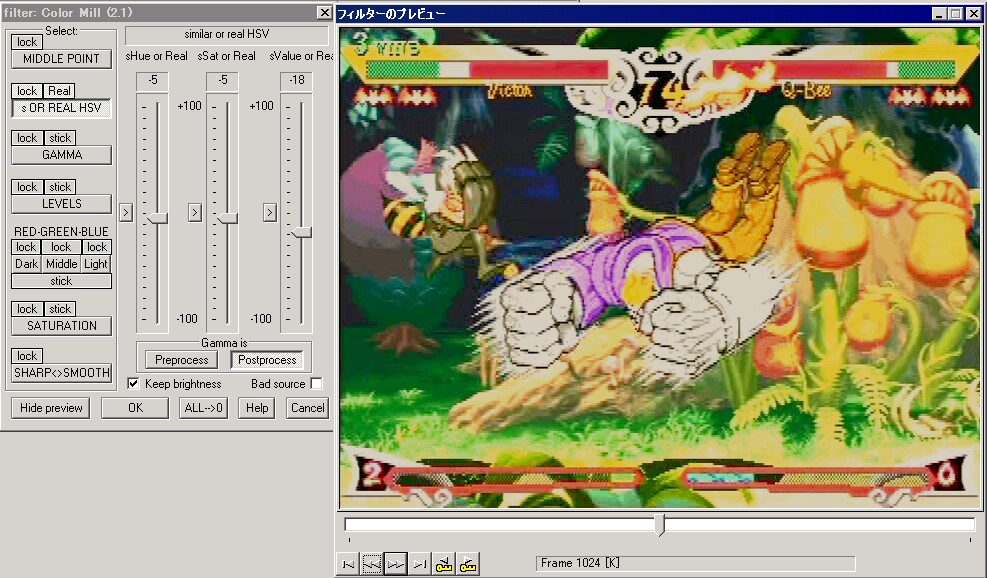Click the sSat or Real slider thumb
This screenshot has height=578, width=987.
click(227, 218)
